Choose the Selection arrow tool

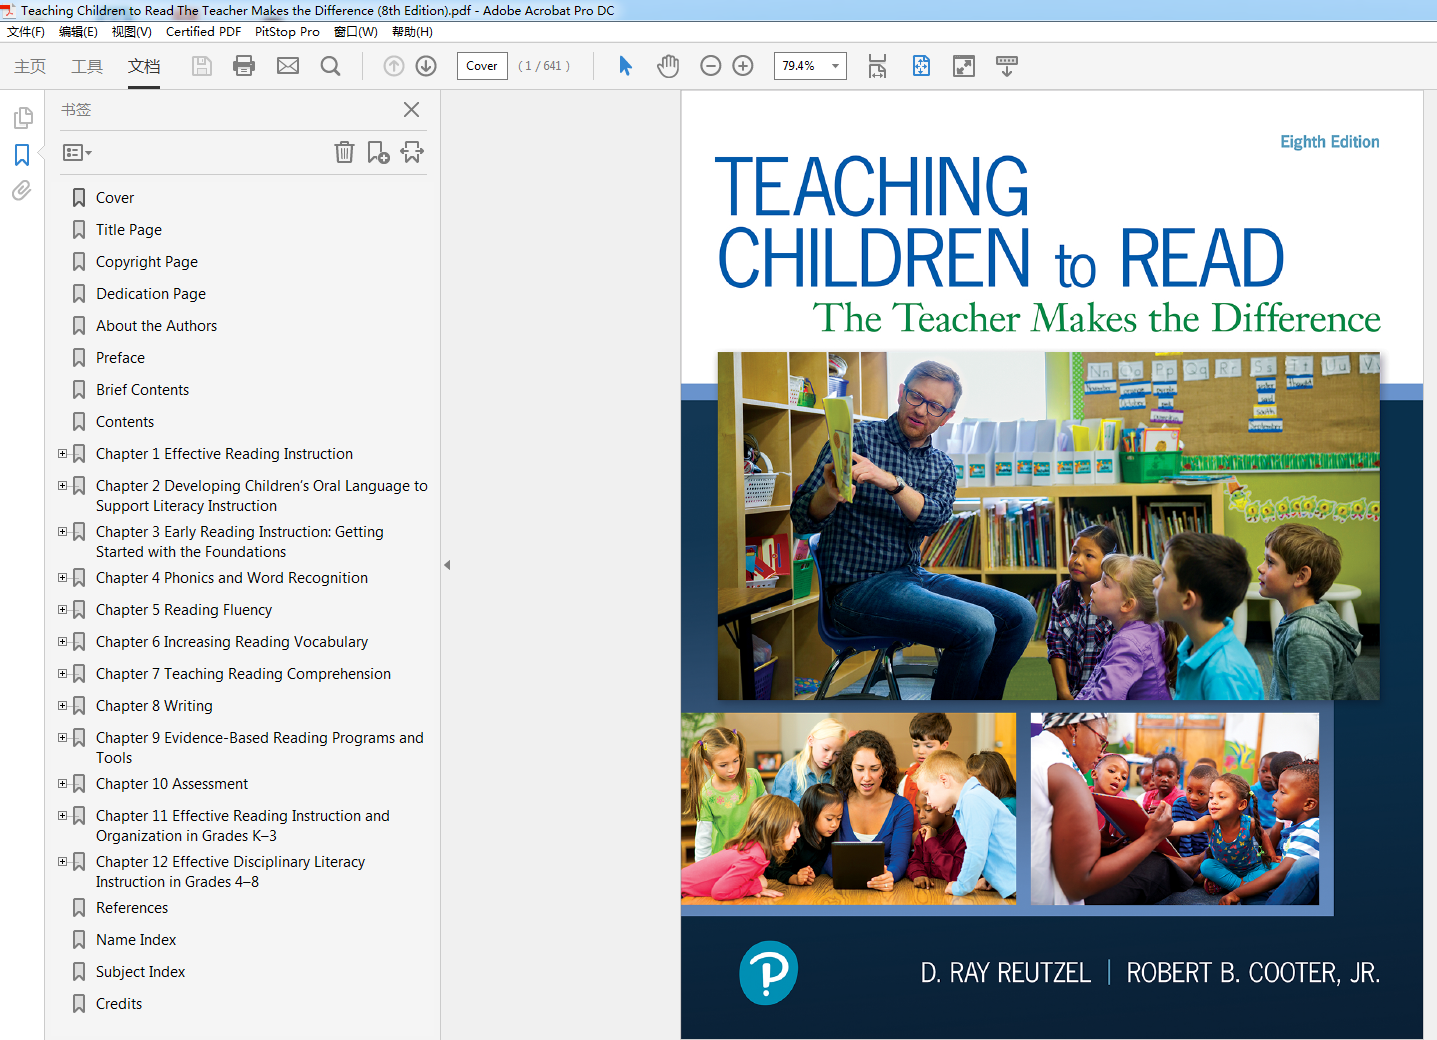[x=625, y=66]
